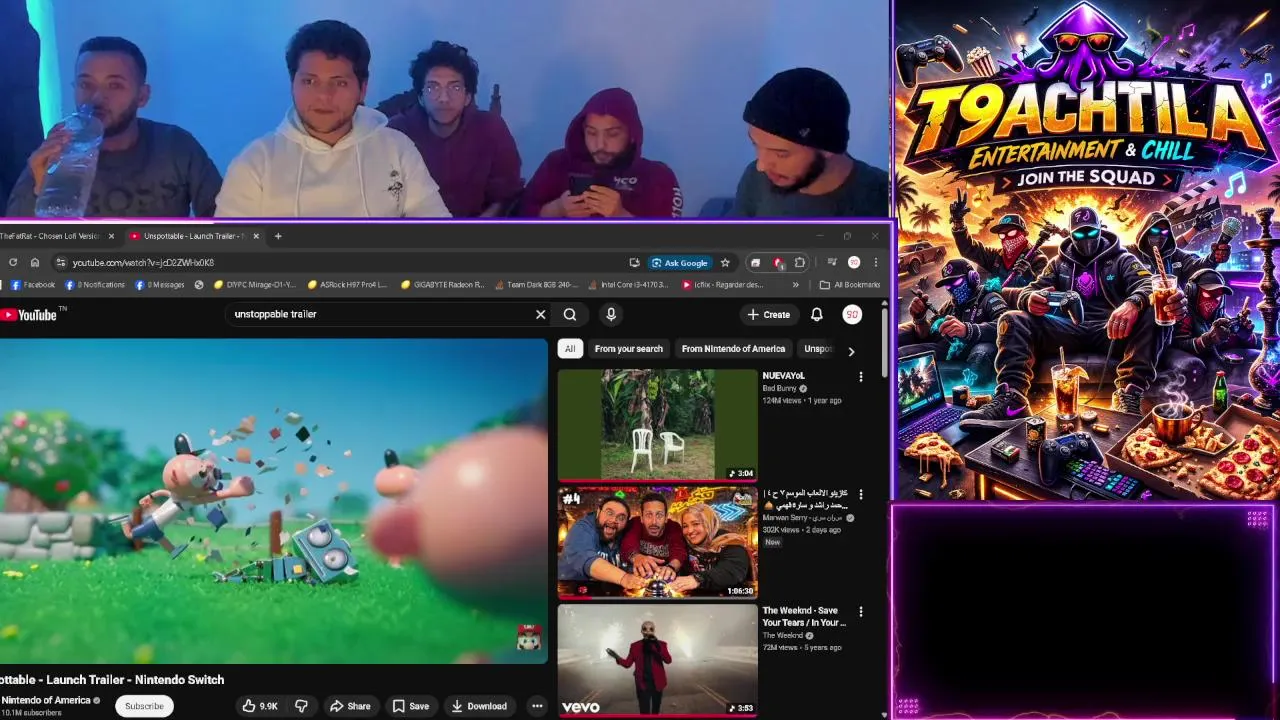1280x720 pixels.
Task: Open the Bad Bunny channel name
Action: click(x=778, y=388)
